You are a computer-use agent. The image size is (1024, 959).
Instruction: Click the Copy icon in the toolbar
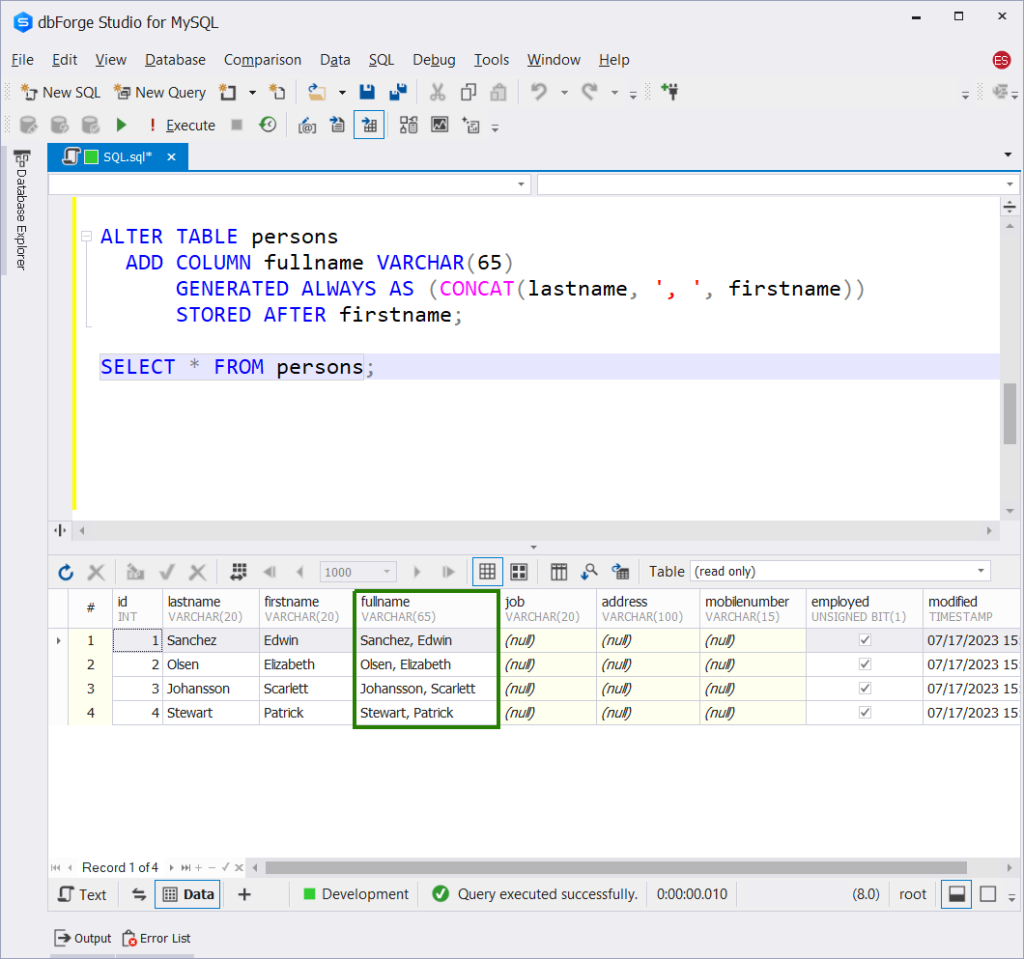(468, 92)
